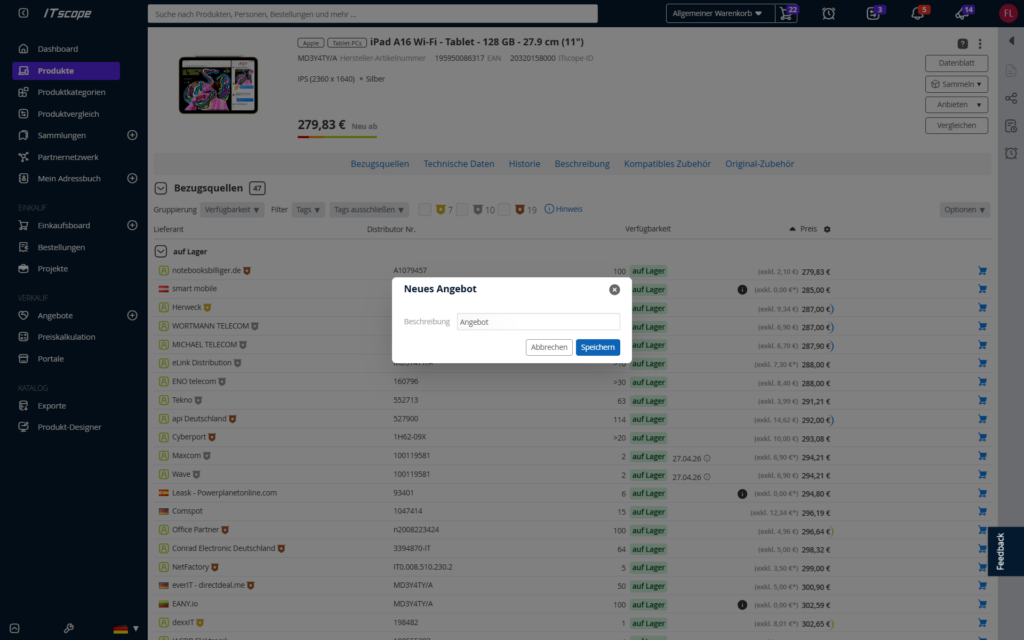Open the three-dot product menu
Screen dimensions: 1024x640
[980, 44]
